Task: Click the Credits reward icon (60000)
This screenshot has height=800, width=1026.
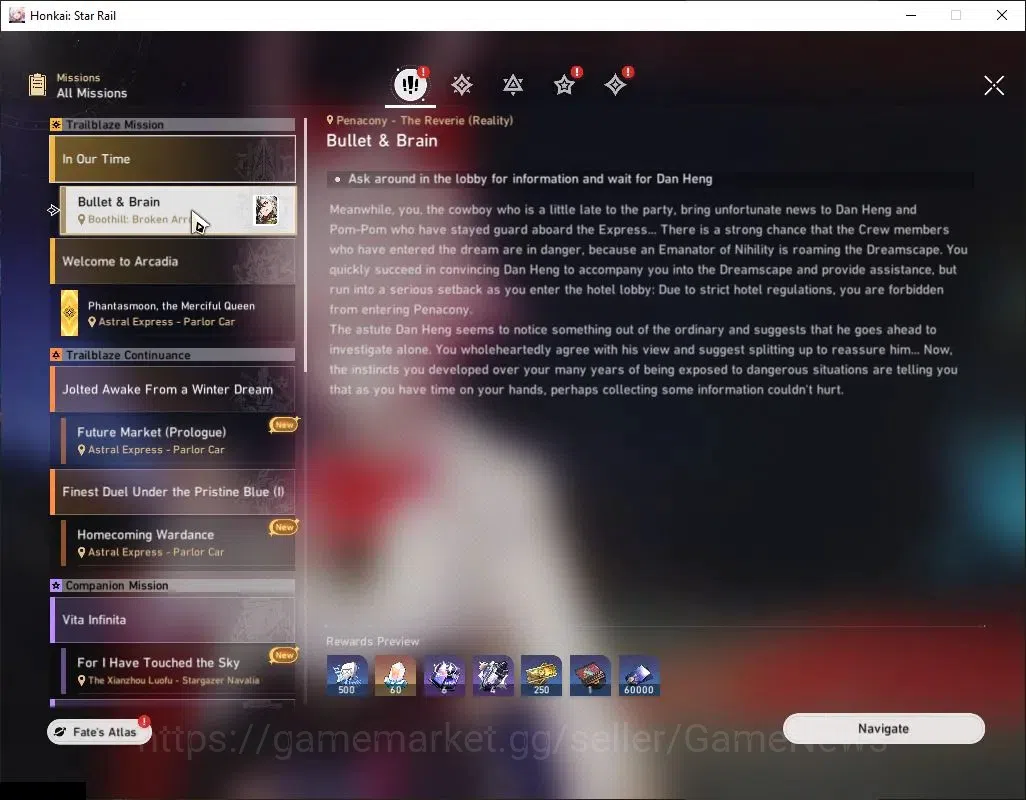Action: click(x=639, y=676)
